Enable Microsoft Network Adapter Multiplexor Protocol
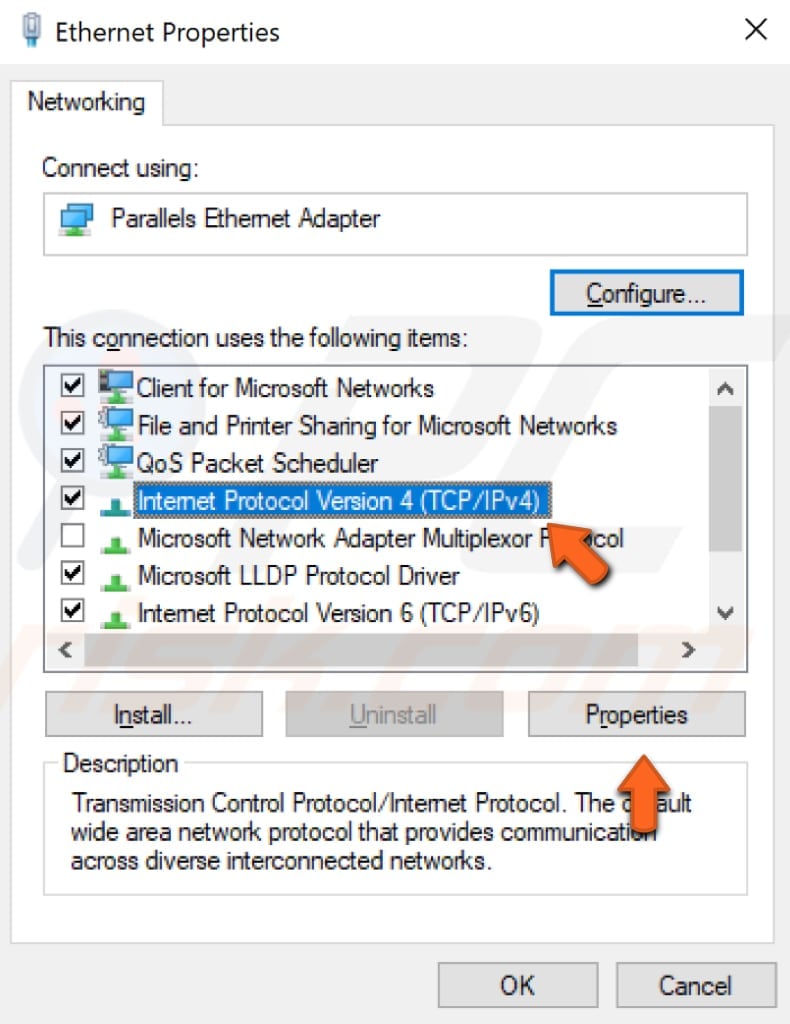Image resolution: width=790 pixels, height=1024 pixels. click(x=71, y=537)
